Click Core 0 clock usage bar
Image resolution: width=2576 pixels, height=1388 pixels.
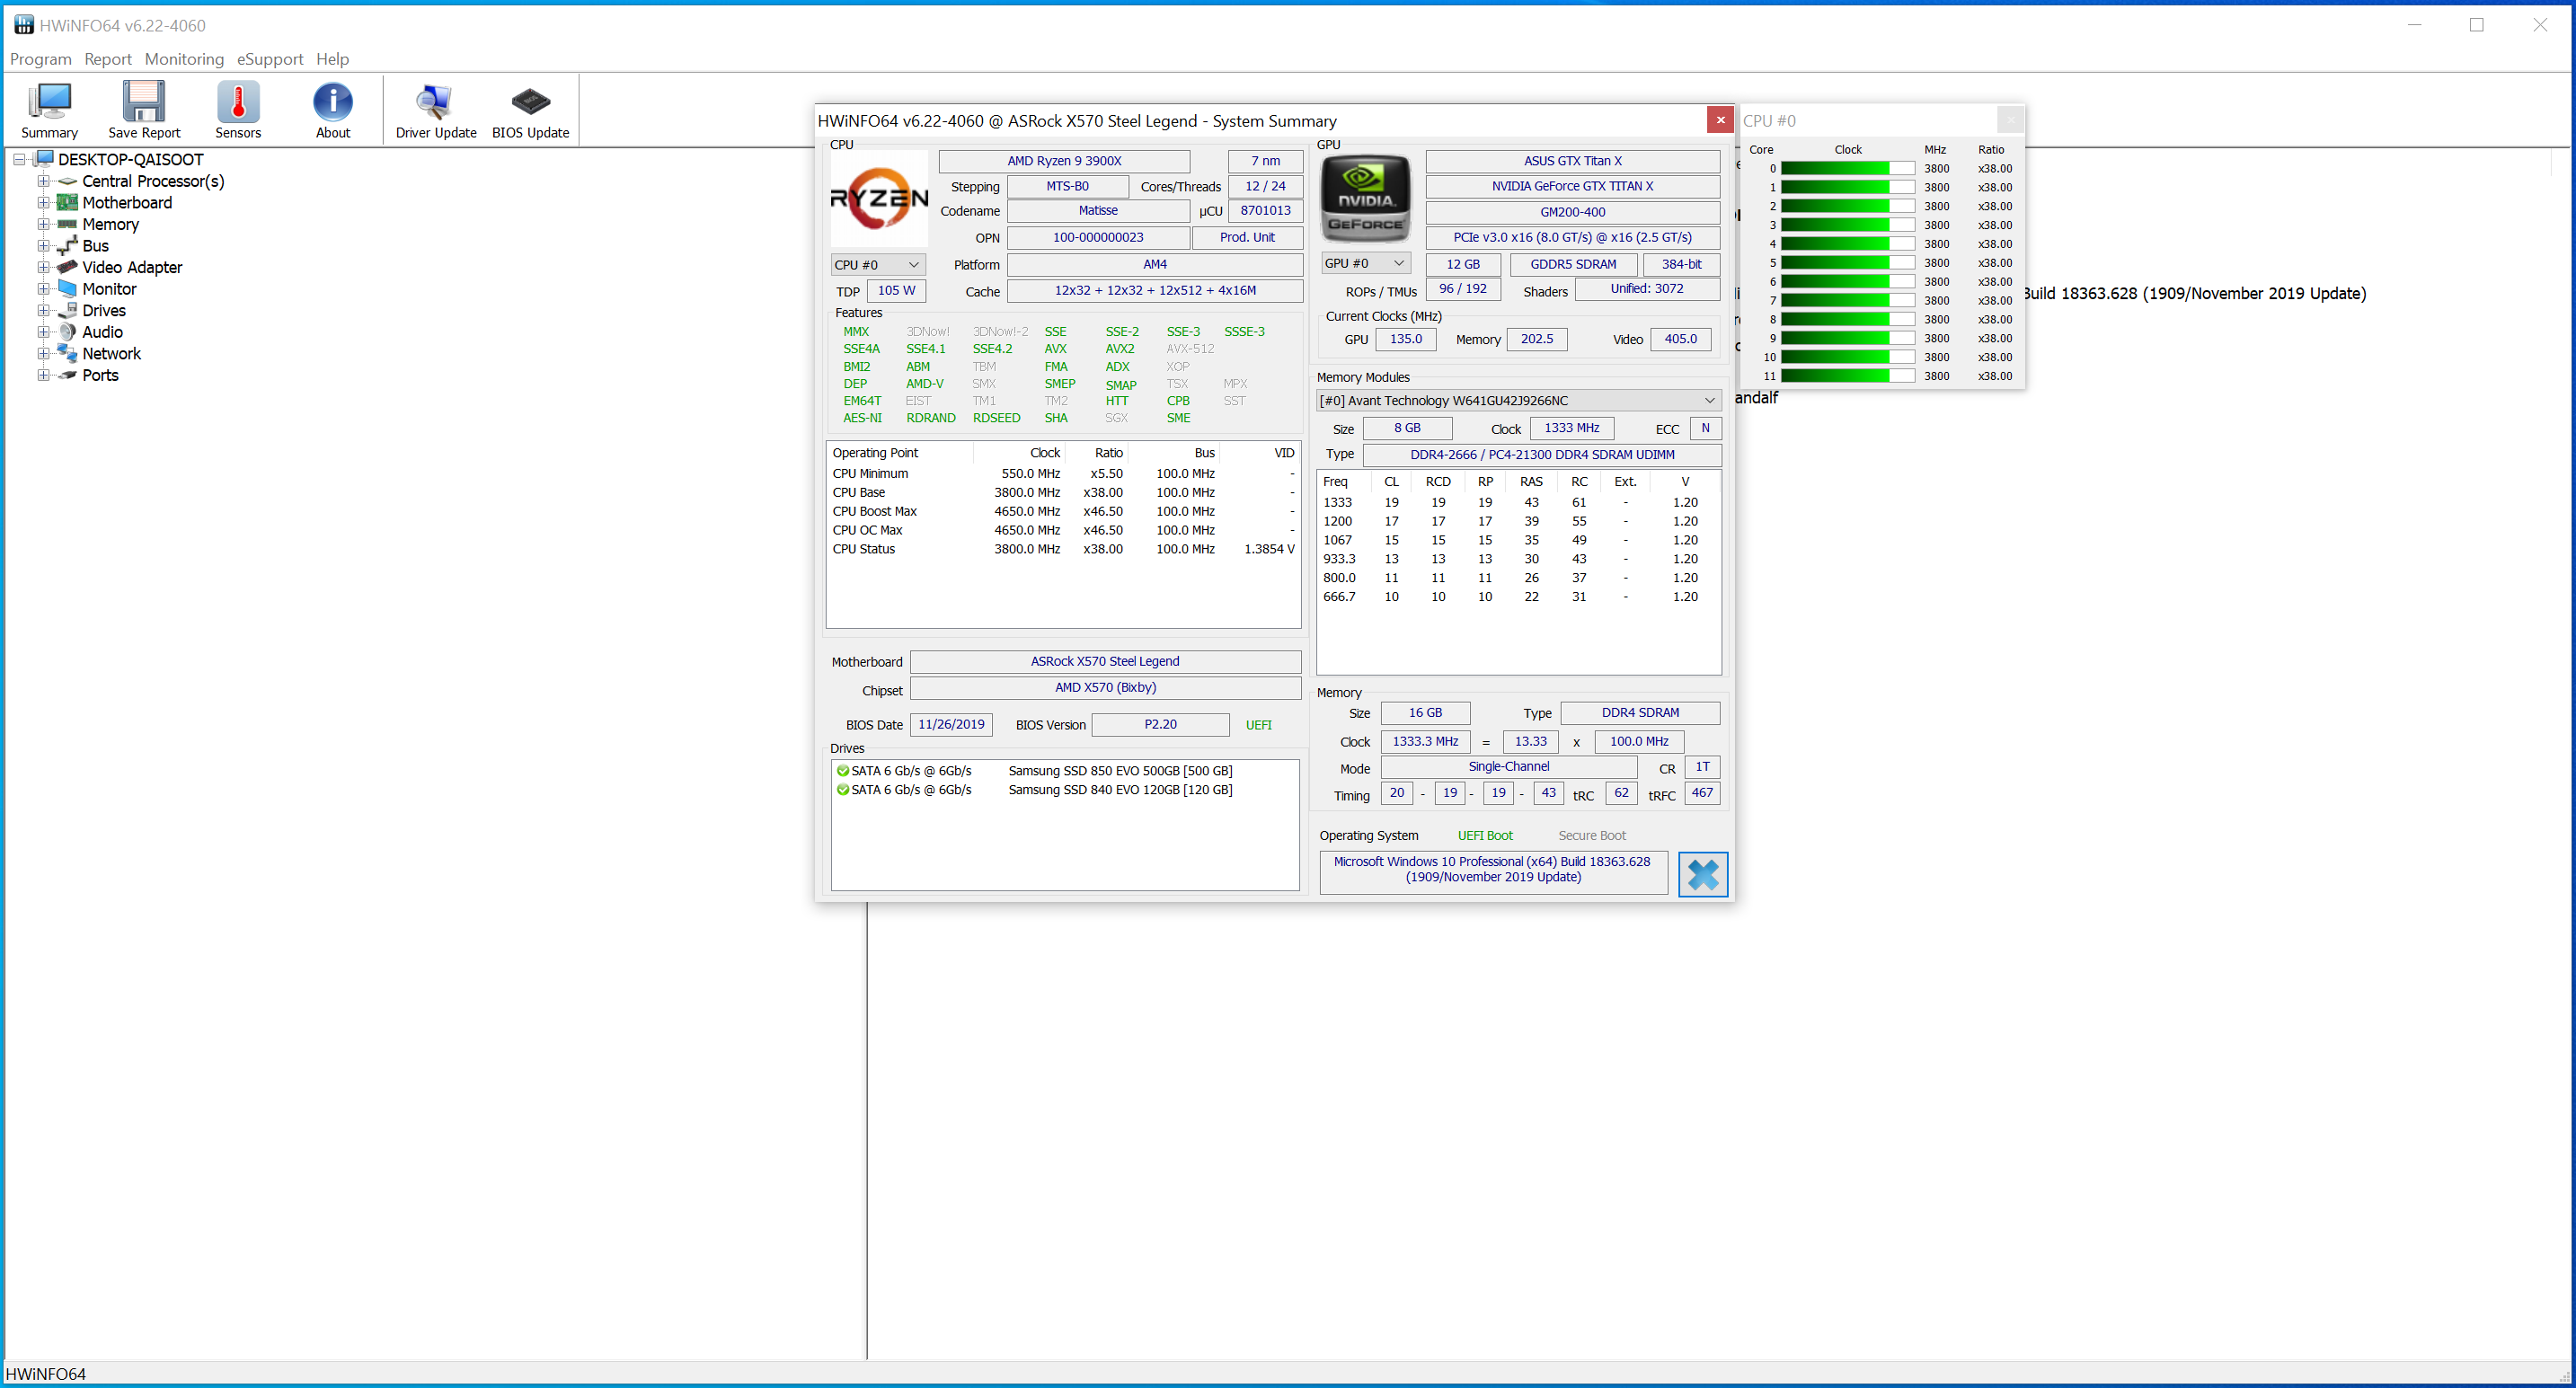1846,169
